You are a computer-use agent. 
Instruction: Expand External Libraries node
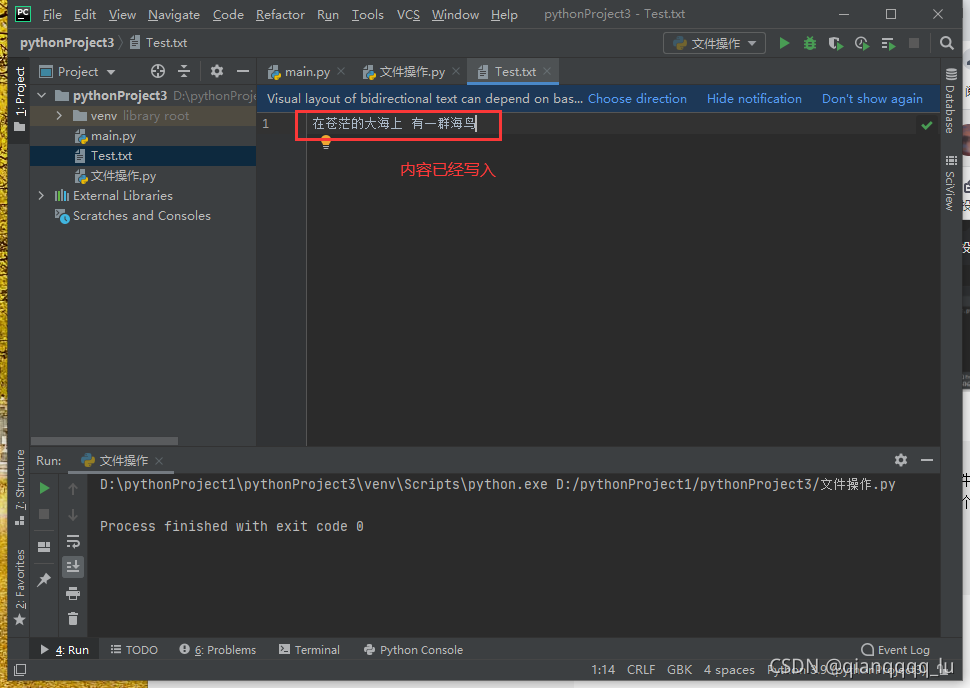point(41,196)
